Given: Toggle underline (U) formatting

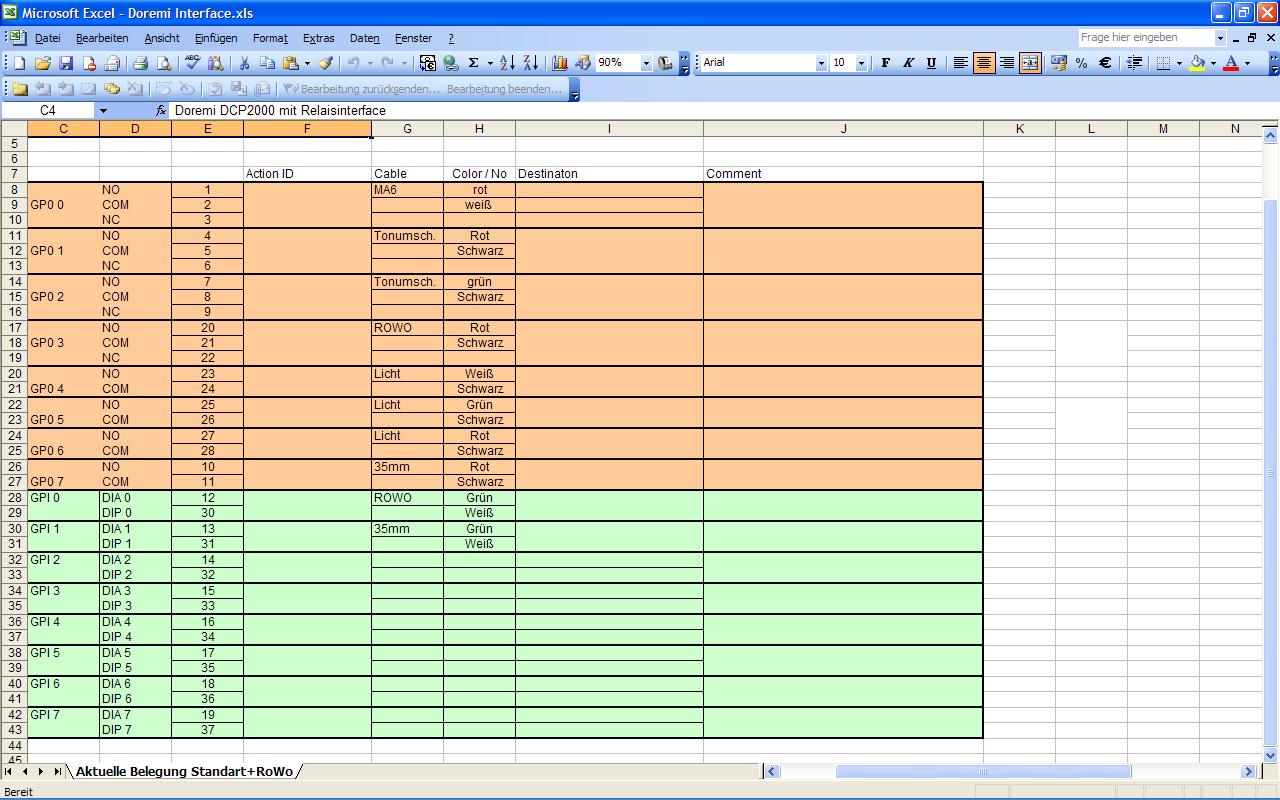Looking at the screenshot, I should [x=931, y=63].
